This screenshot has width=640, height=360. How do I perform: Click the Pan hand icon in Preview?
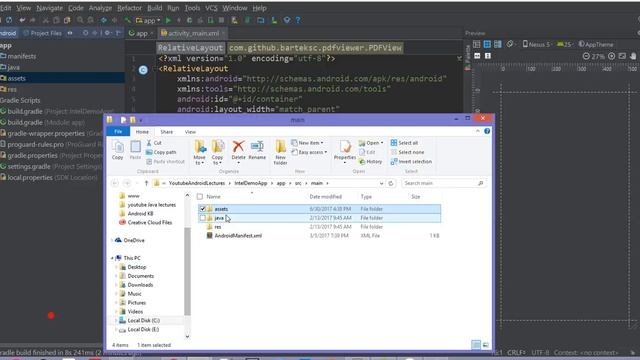(x=633, y=56)
